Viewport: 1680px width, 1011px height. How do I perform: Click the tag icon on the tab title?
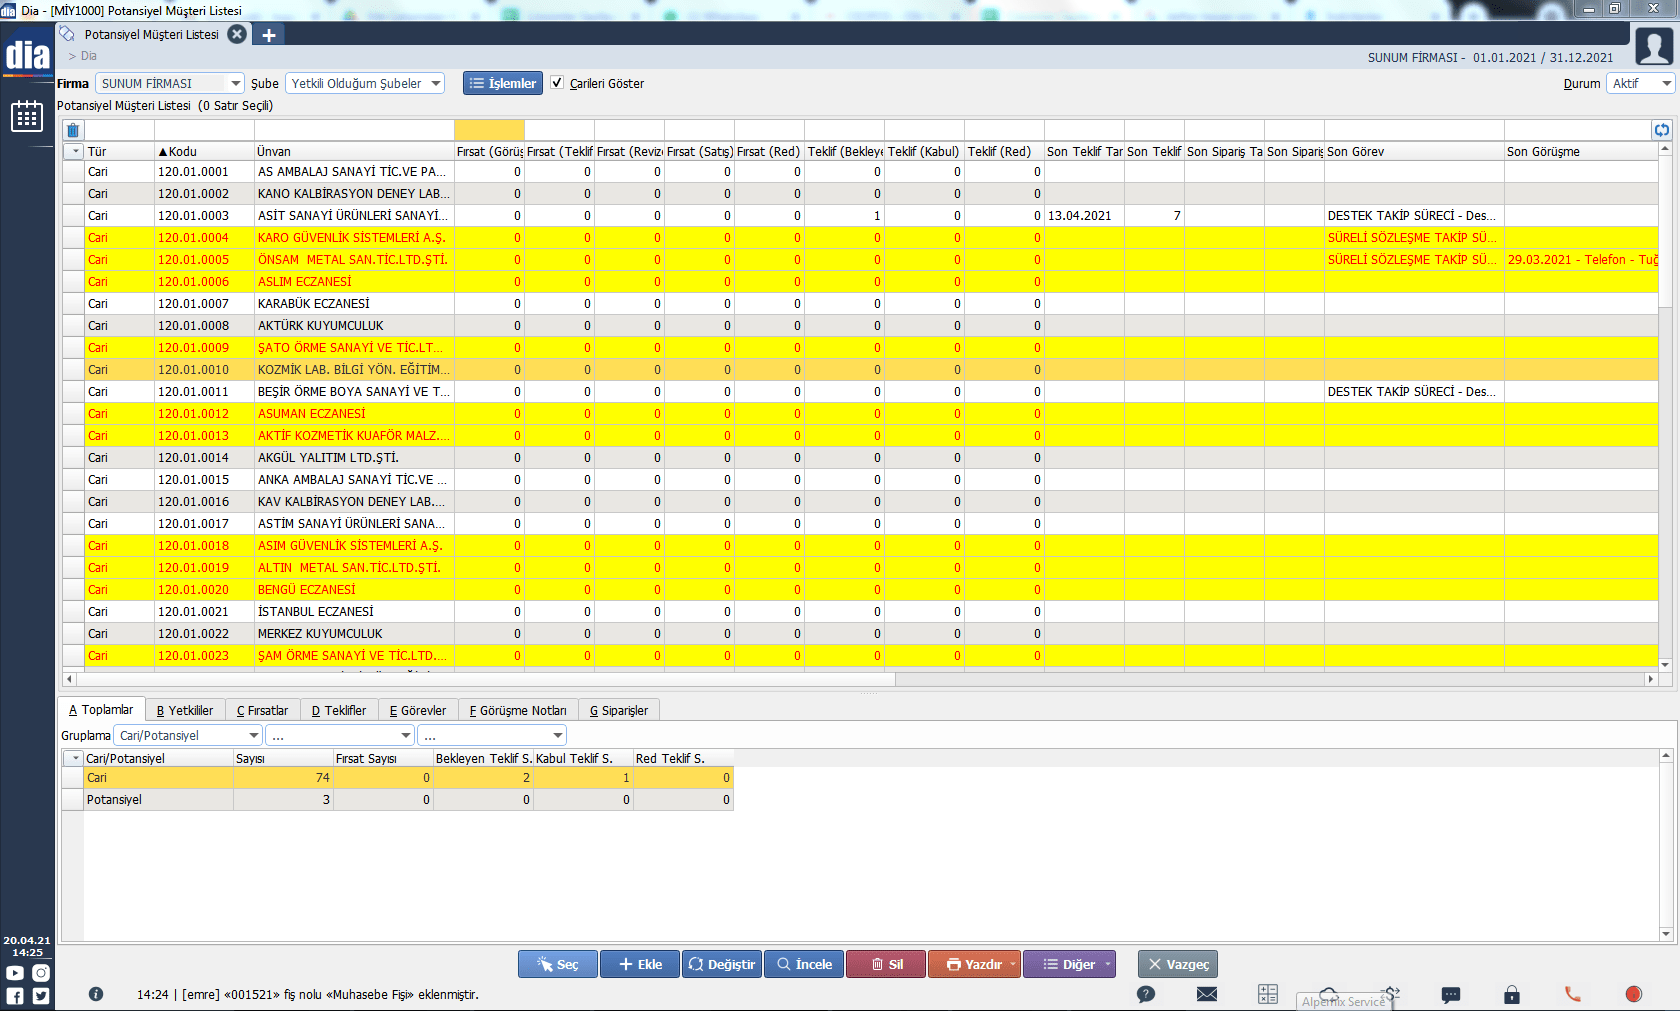[x=67, y=34]
